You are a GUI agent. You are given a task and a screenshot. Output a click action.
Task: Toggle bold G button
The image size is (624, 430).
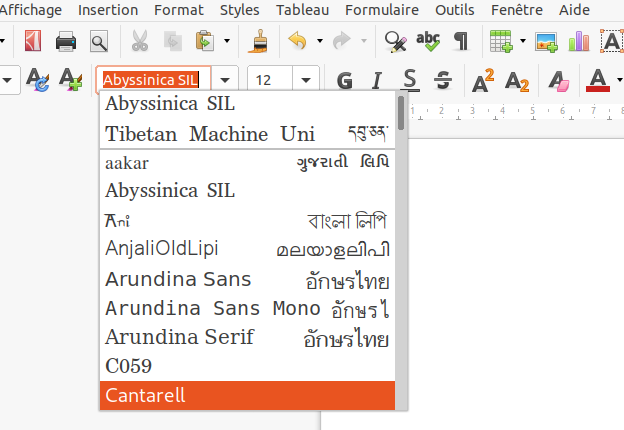click(x=344, y=80)
